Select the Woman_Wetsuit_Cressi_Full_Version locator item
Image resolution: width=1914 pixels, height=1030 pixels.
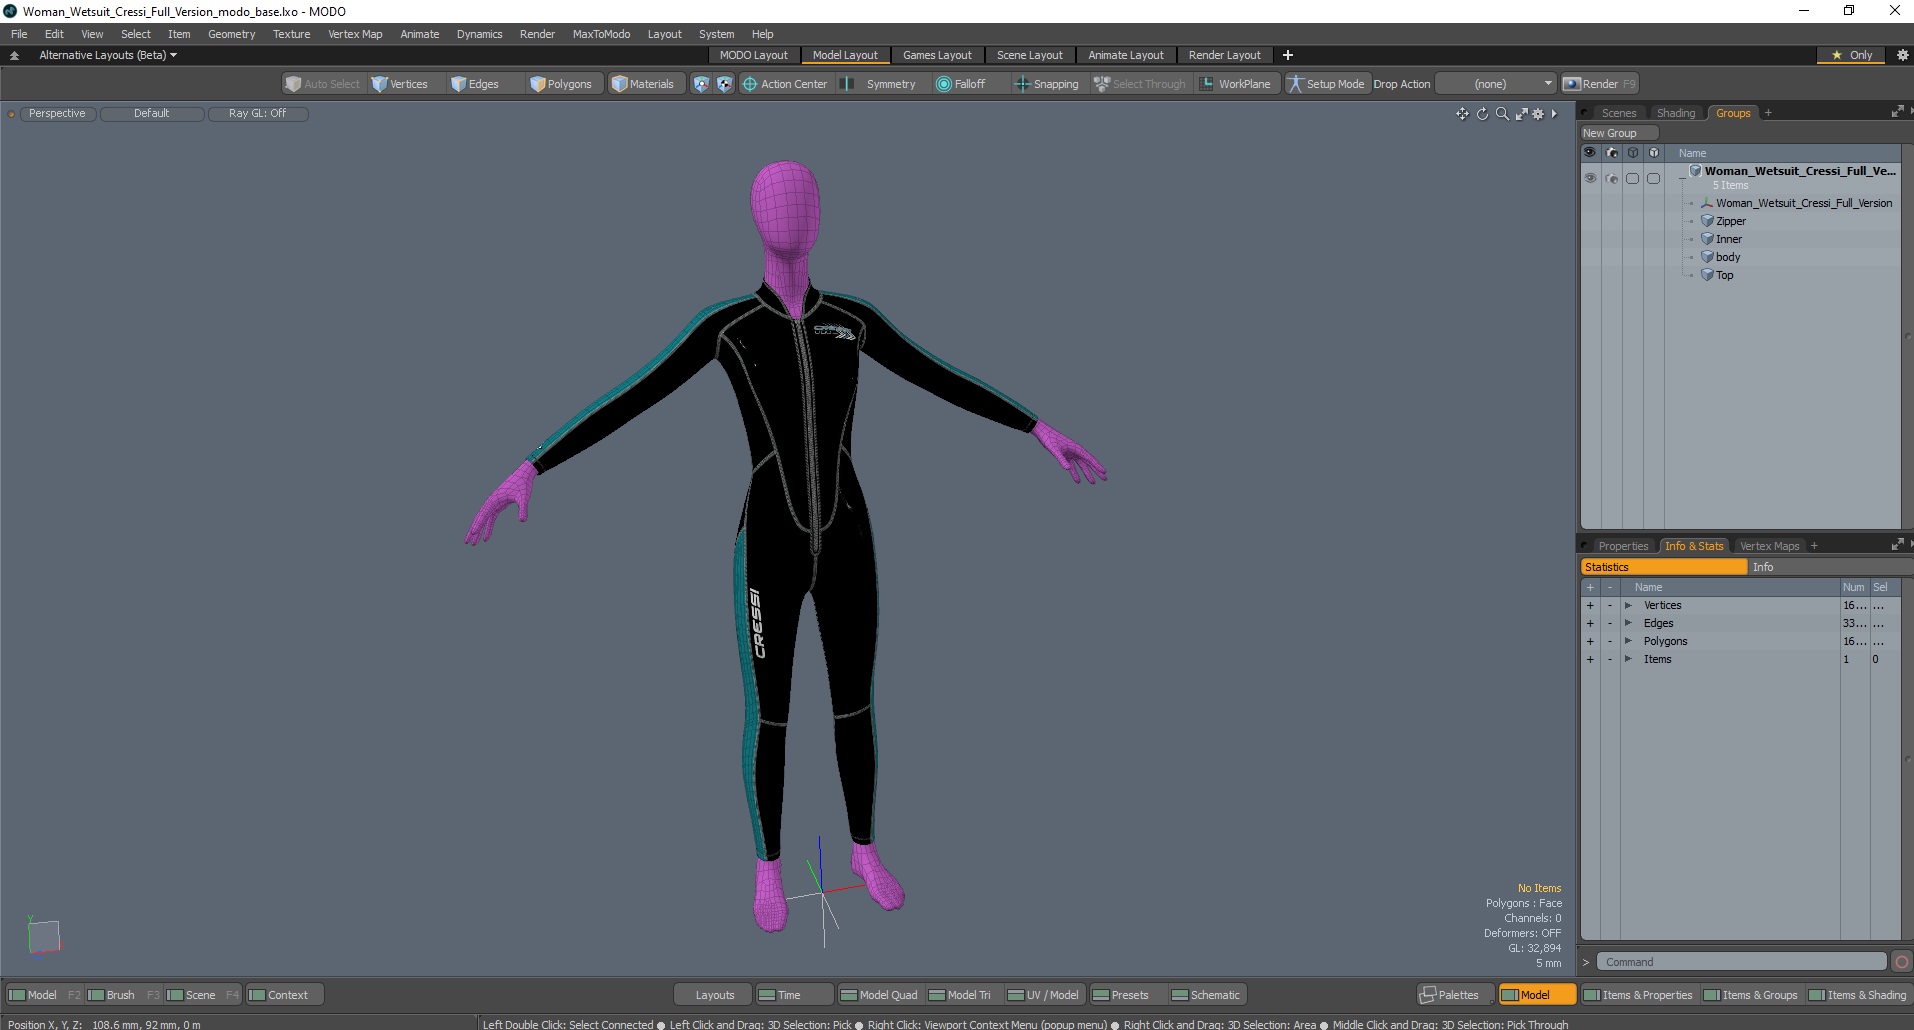click(1803, 203)
